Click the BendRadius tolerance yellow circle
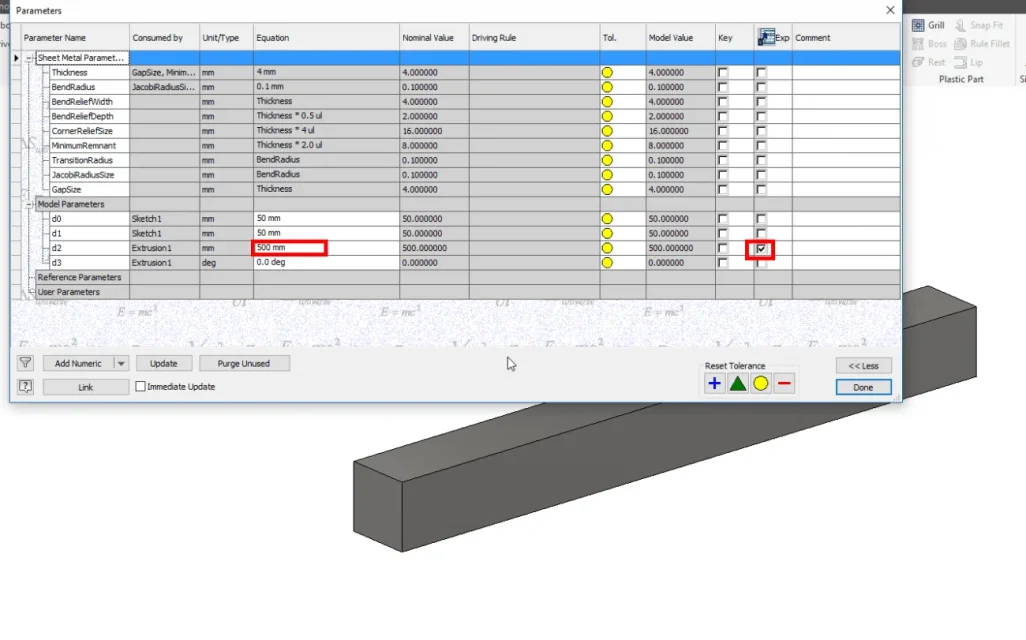The image size is (1026, 640). [607, 87]
